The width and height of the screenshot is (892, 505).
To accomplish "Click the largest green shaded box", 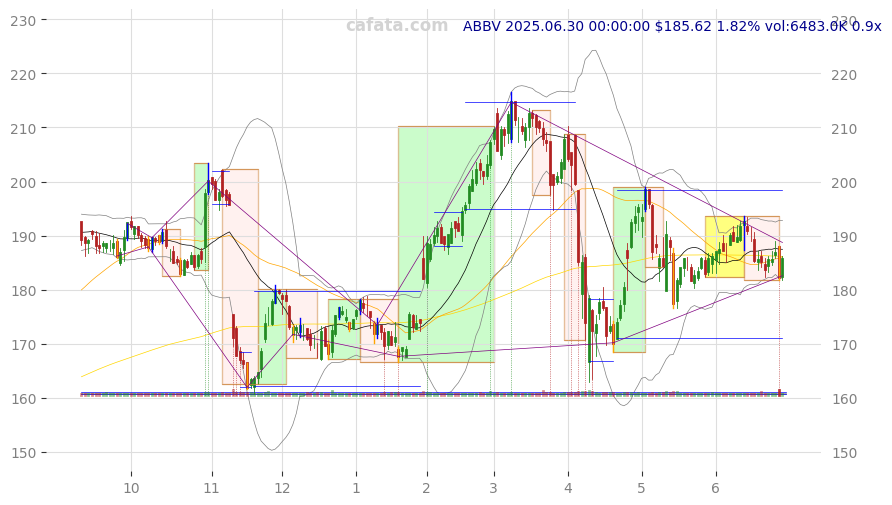I will click(446, 245).
